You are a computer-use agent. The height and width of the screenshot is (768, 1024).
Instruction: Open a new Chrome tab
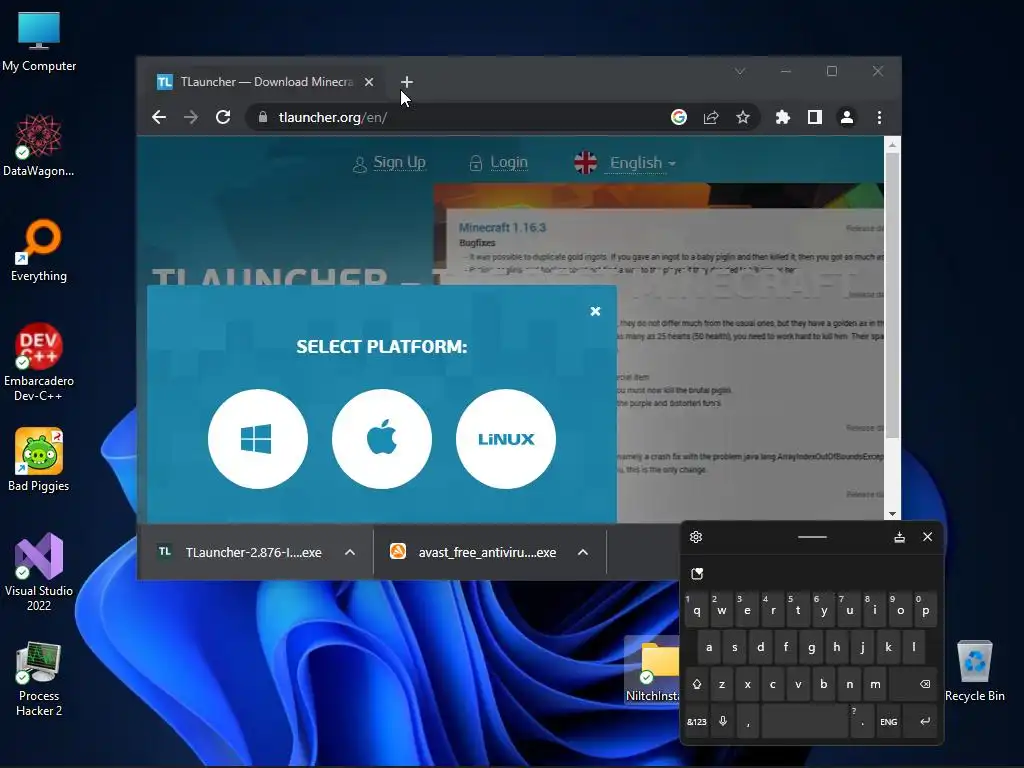click(407, 82)
